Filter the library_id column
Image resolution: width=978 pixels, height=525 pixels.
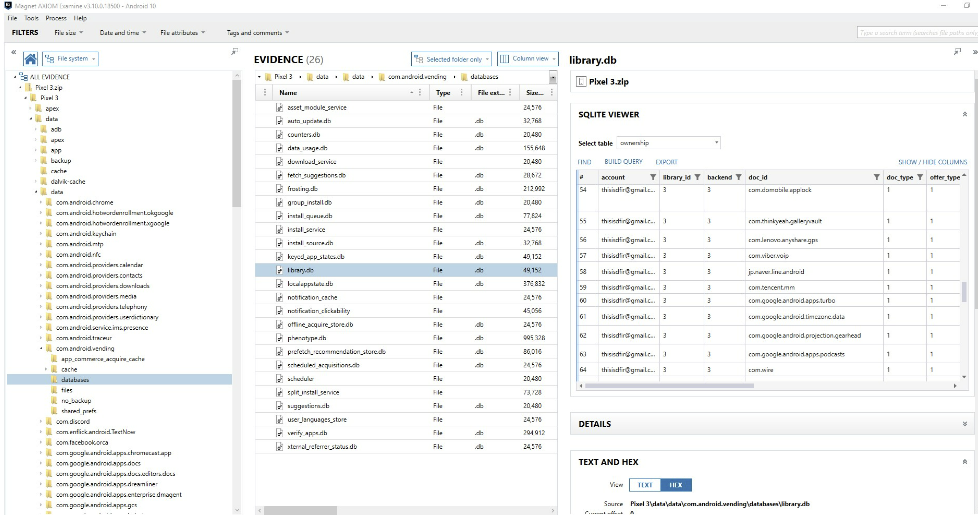[697, 177]
